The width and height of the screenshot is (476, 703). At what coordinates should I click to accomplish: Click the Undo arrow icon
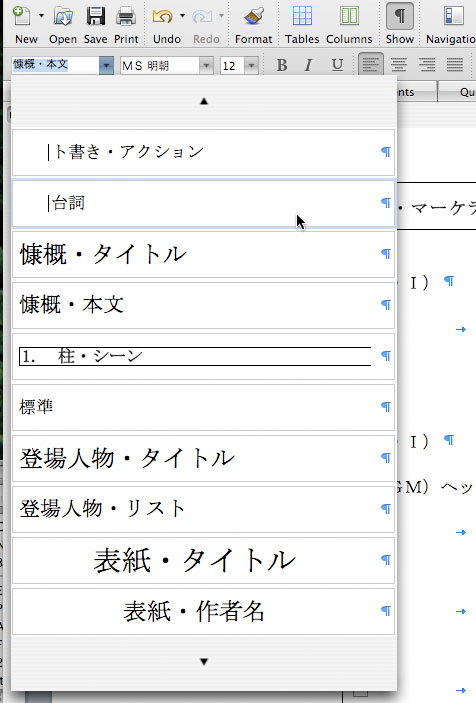coord(163,16)
